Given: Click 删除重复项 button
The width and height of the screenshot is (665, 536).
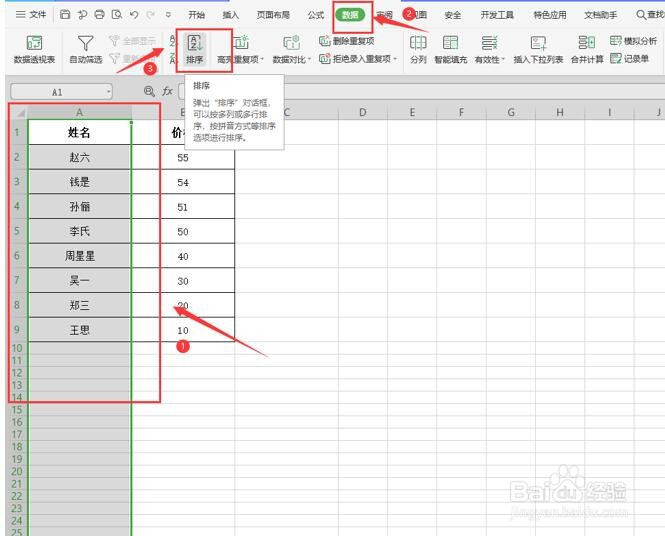Looking at the screenshot, I should pos(347,41).
